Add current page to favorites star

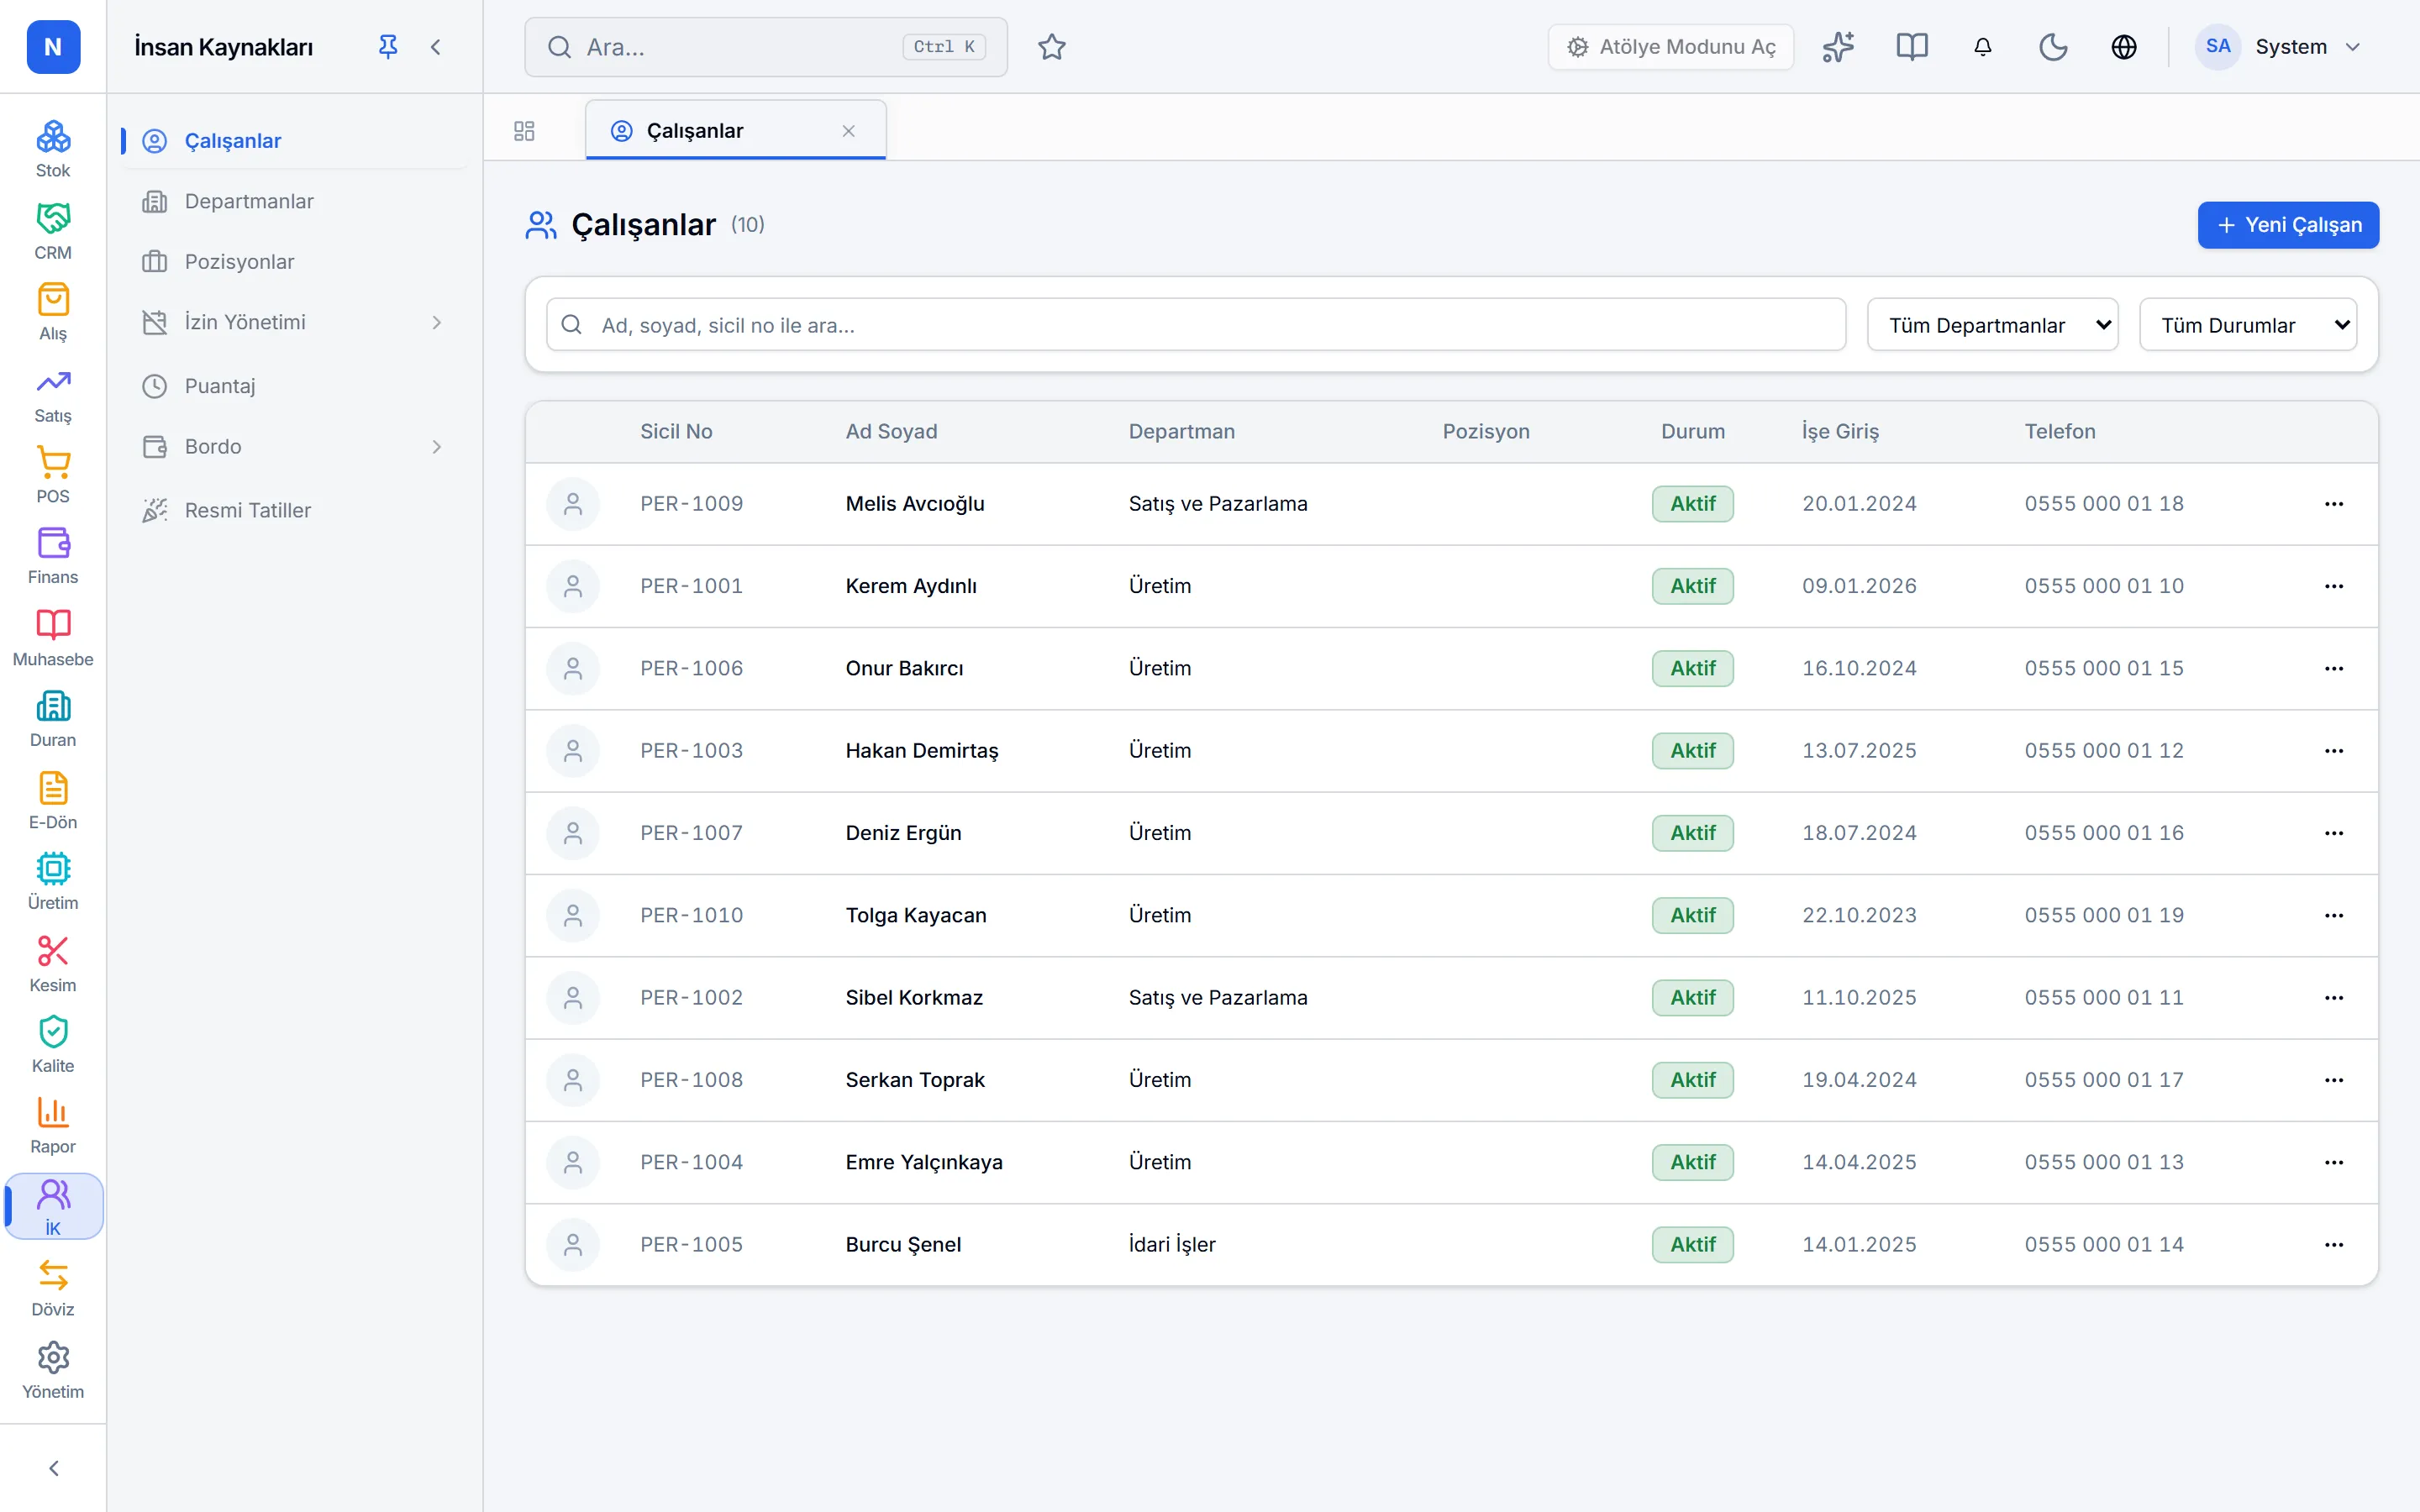click(1052, 47)
